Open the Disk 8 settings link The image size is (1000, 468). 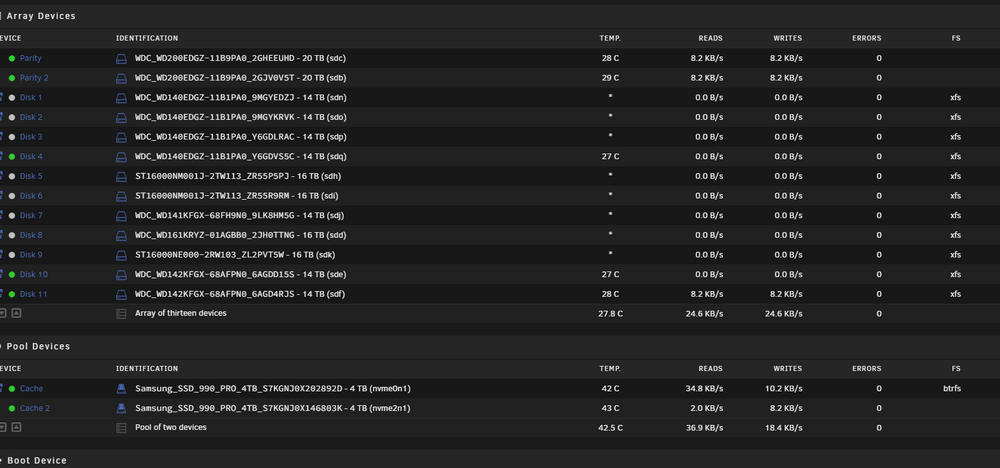click(31, 236)
